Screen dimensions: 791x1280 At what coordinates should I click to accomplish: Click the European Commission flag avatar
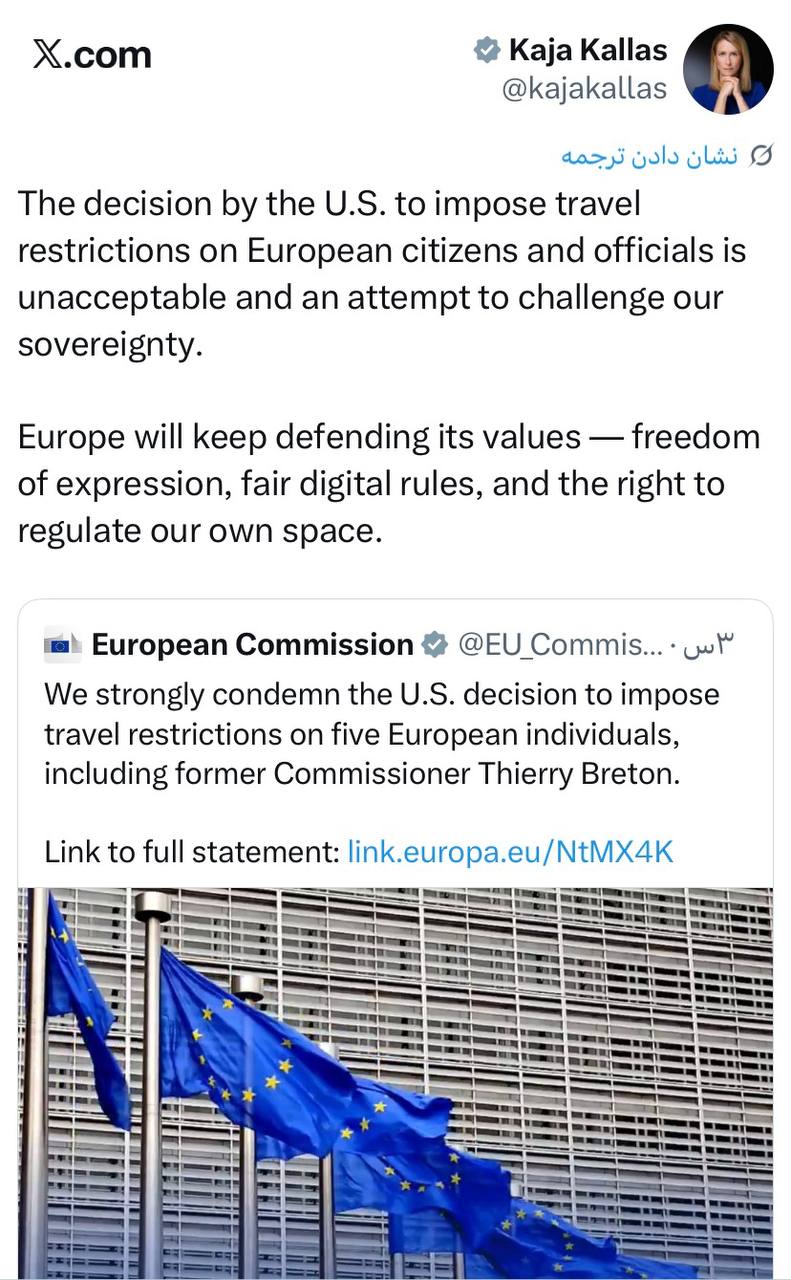(63, 646)
